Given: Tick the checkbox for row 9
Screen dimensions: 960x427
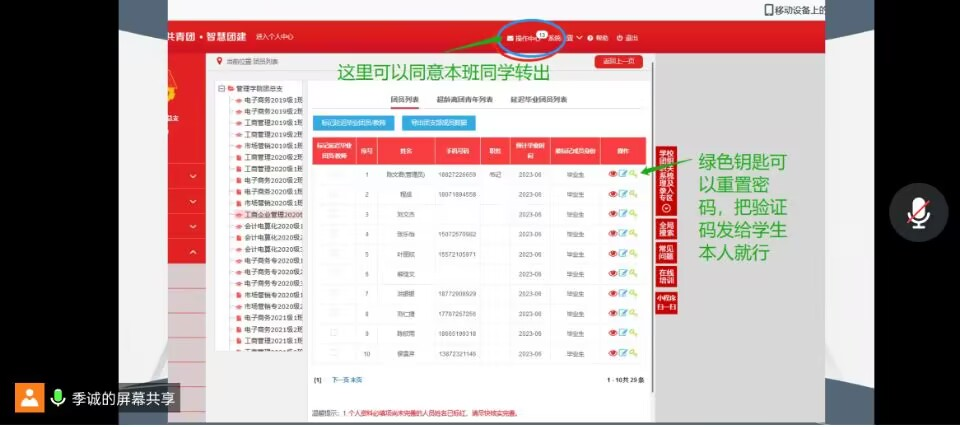Looking at the screenshot, I should (x=334, y=333).
